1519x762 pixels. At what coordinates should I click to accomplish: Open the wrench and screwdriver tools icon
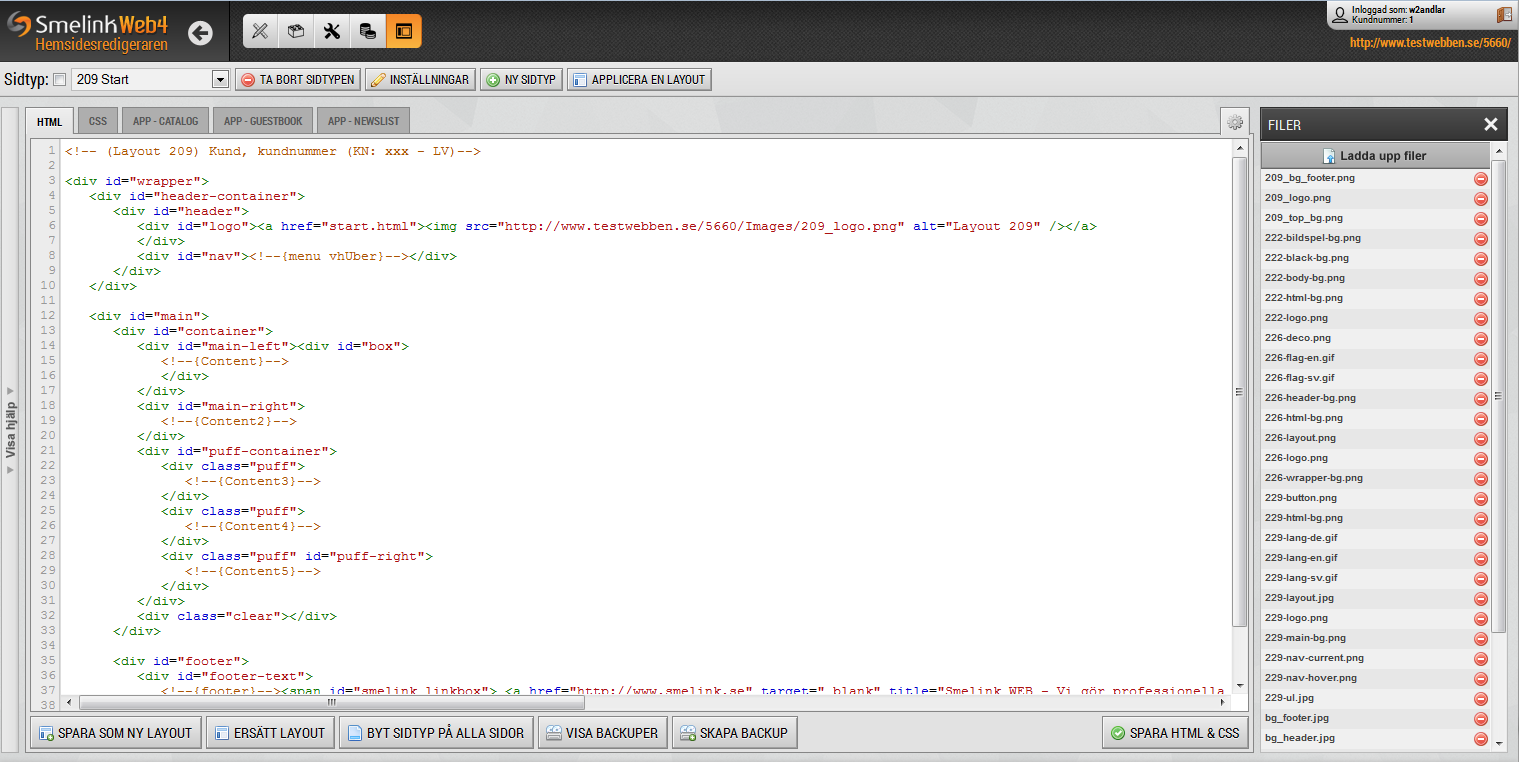point(332,31)
